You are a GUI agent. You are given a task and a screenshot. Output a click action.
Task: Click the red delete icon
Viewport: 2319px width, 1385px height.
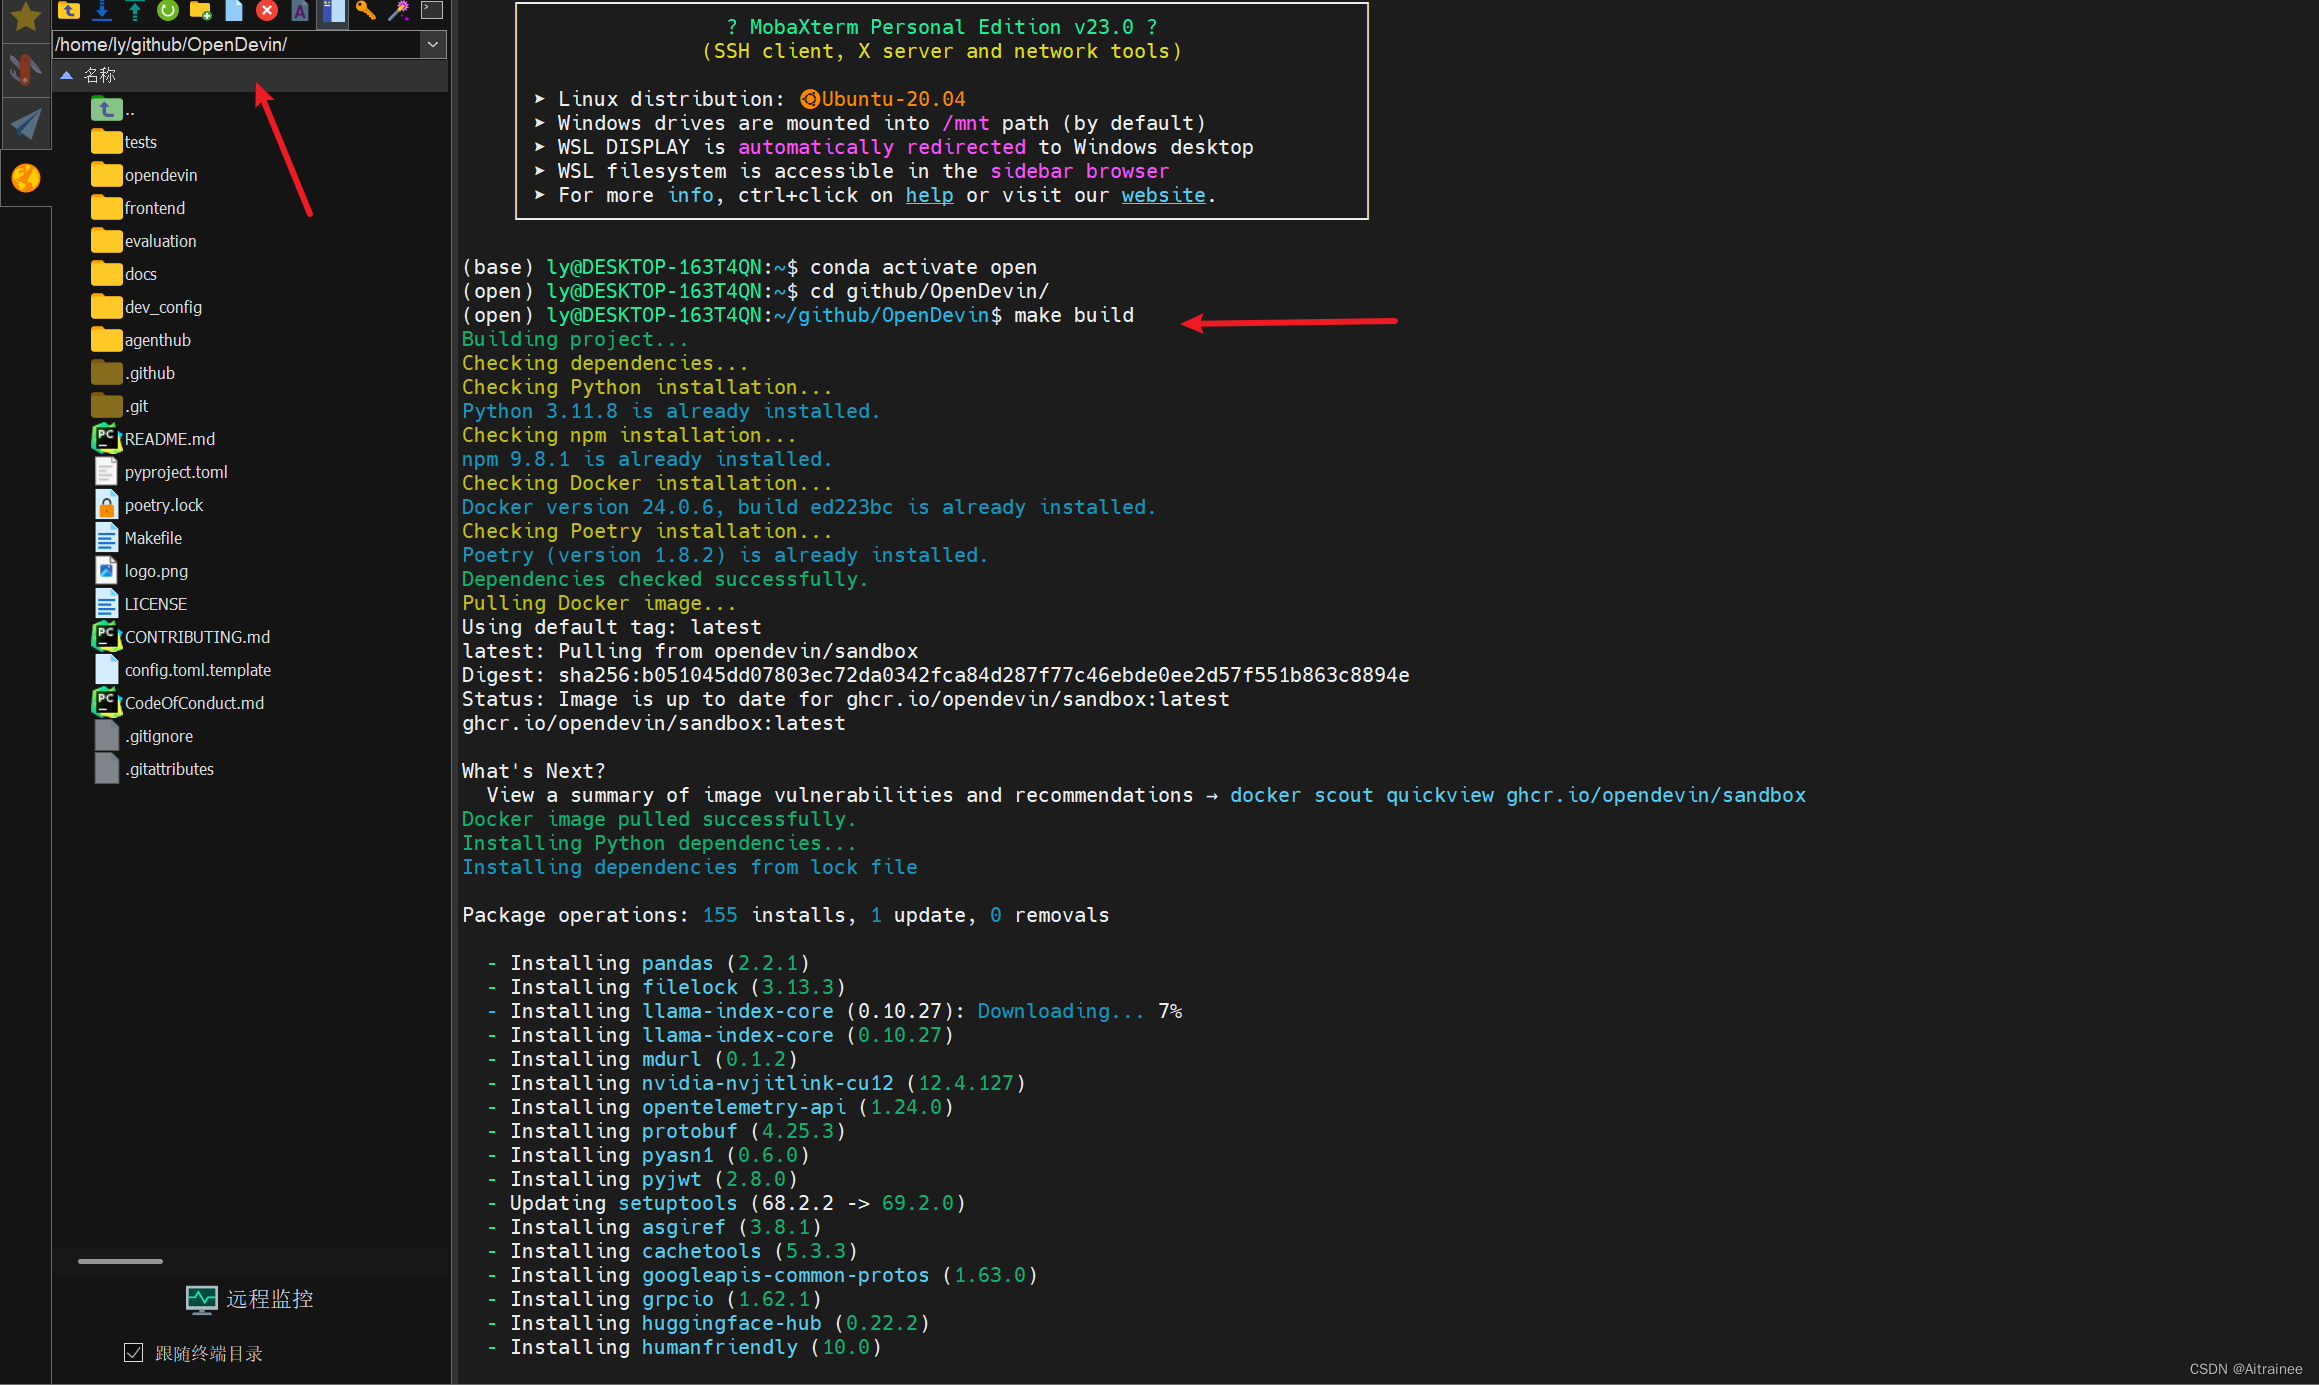[266, 11]
